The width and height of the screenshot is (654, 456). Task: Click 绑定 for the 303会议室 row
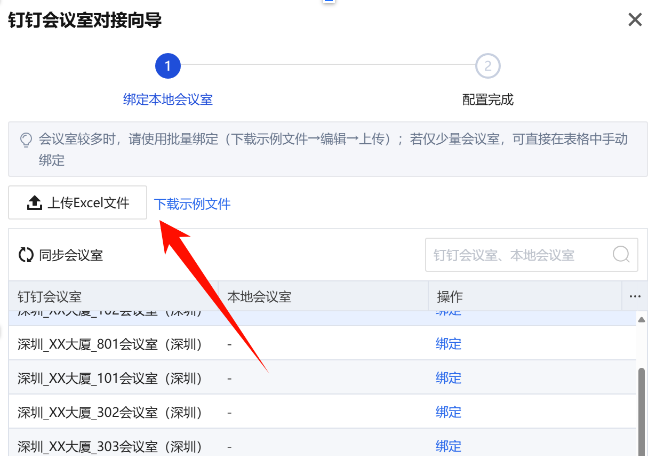(448, 446)
